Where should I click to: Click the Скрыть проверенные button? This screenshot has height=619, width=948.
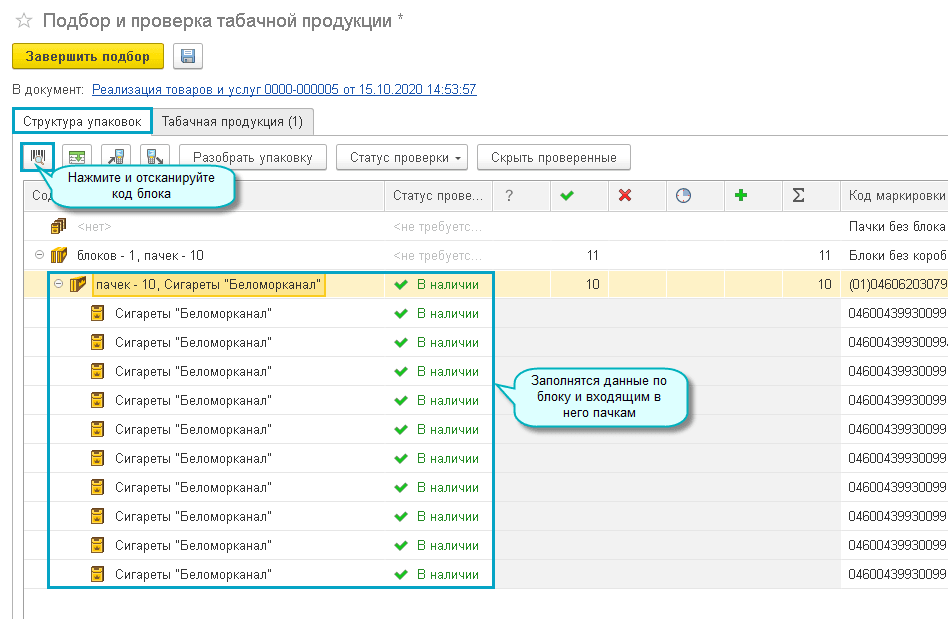[553, 157]
